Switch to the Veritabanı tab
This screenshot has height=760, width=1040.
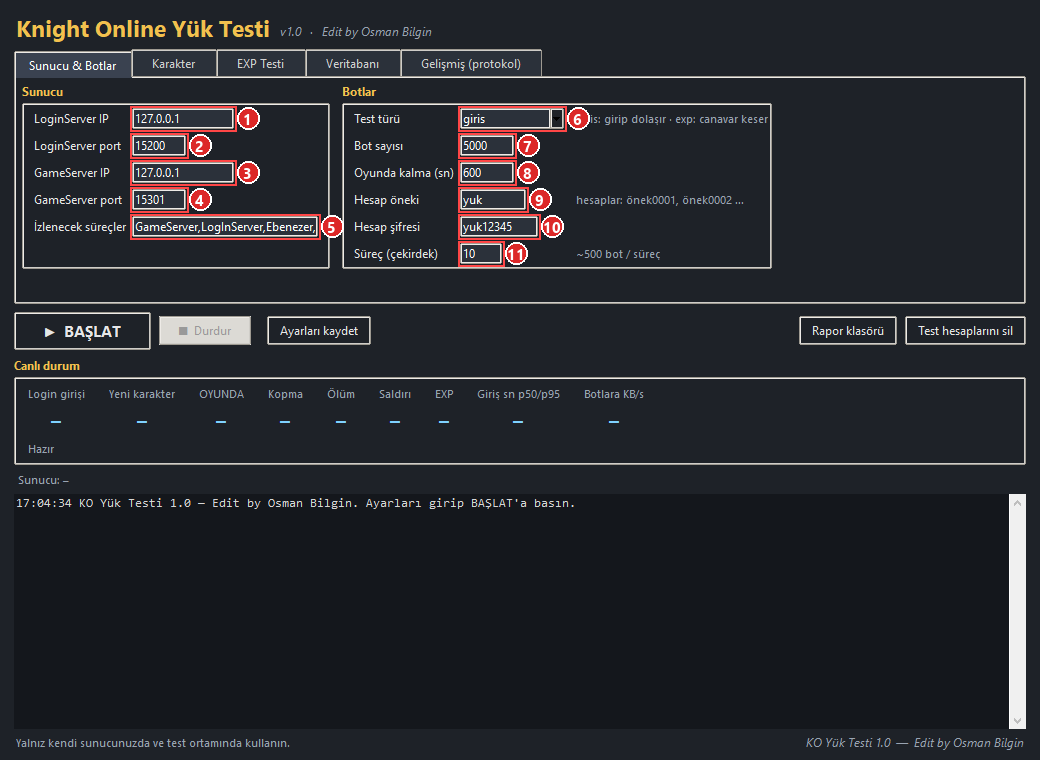352,64
